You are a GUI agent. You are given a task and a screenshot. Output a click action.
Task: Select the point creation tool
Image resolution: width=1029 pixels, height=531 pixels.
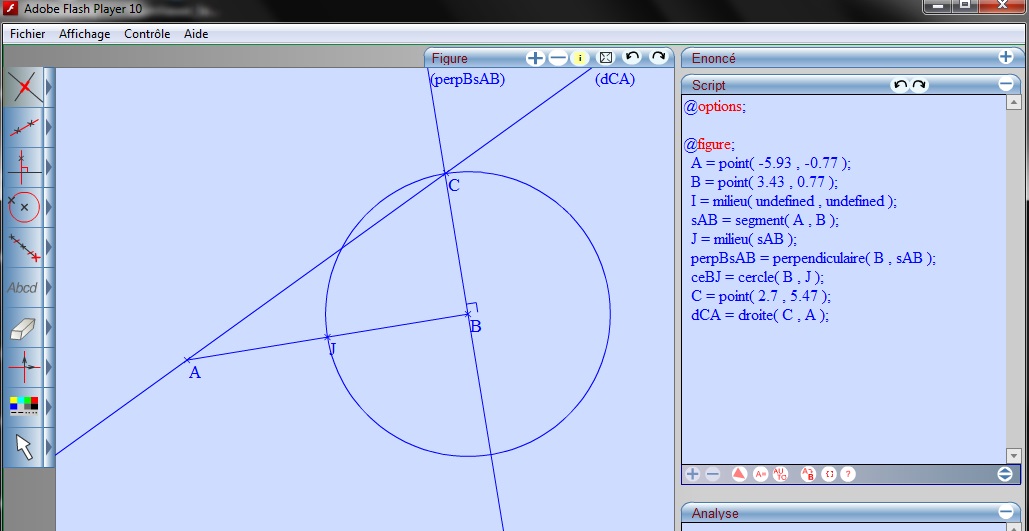pos(23,88)
